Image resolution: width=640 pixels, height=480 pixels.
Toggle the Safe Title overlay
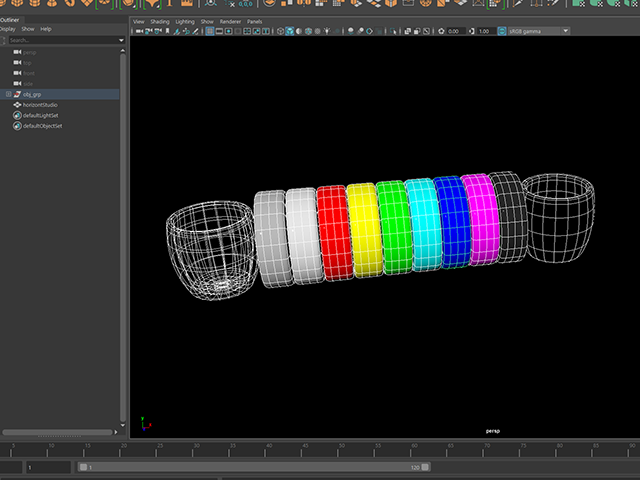[x=266, y=31]
